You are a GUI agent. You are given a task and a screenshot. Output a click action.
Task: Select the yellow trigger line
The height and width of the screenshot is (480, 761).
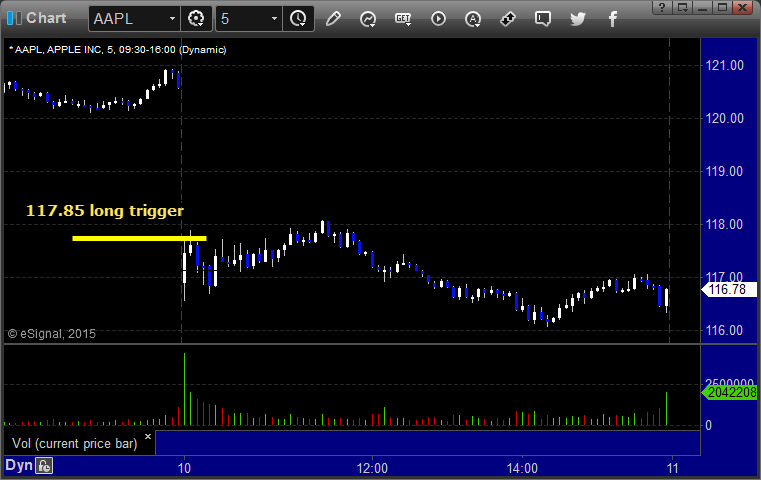point(139,238)
